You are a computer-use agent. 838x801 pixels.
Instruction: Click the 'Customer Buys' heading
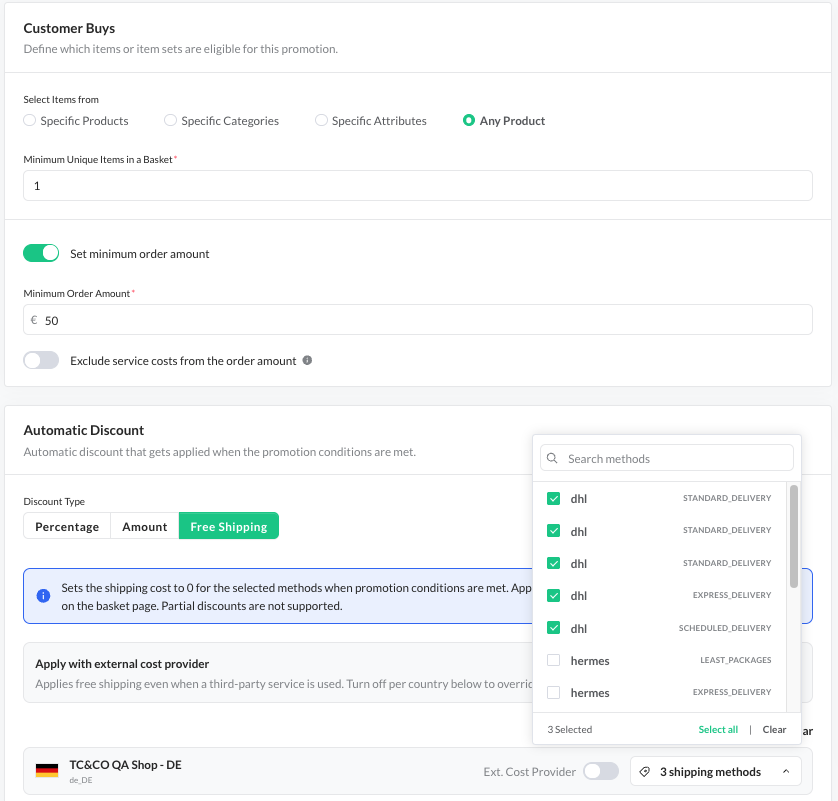tap(69, 28)
